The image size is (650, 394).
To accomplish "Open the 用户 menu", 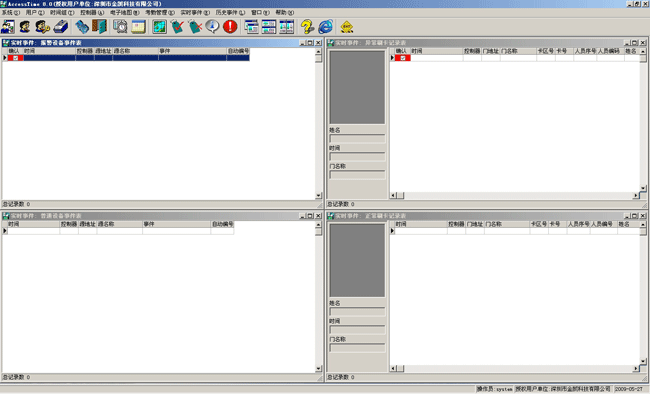I will point(35,12).
